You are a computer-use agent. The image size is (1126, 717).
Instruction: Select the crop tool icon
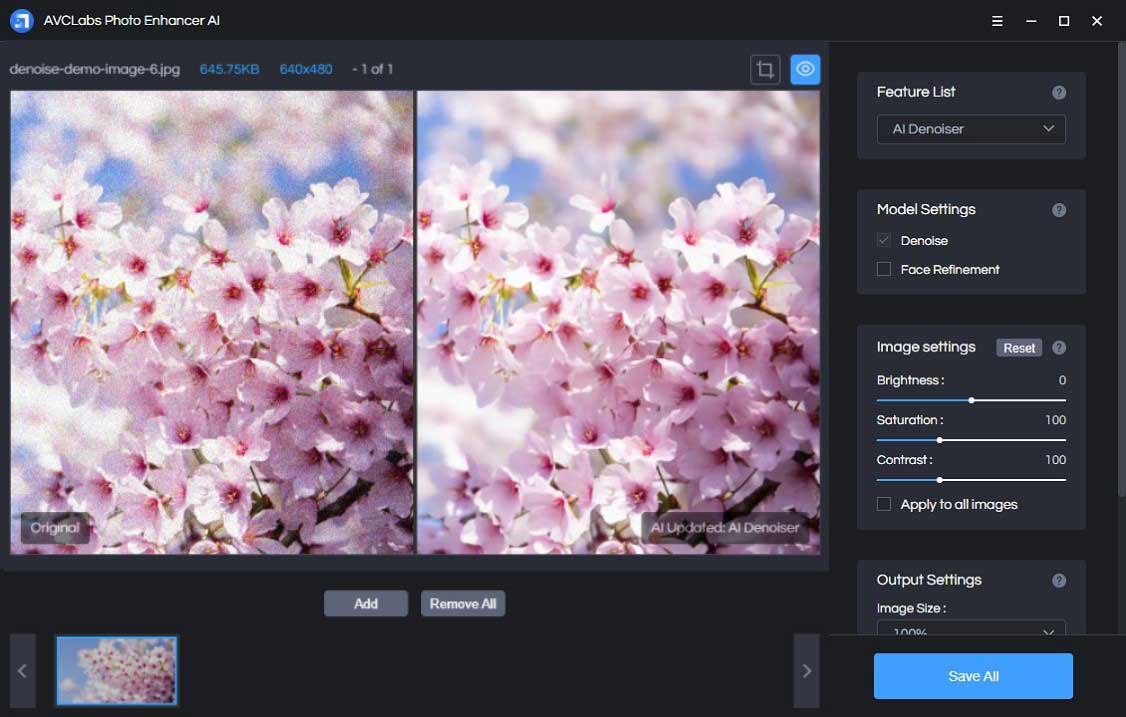765,70
